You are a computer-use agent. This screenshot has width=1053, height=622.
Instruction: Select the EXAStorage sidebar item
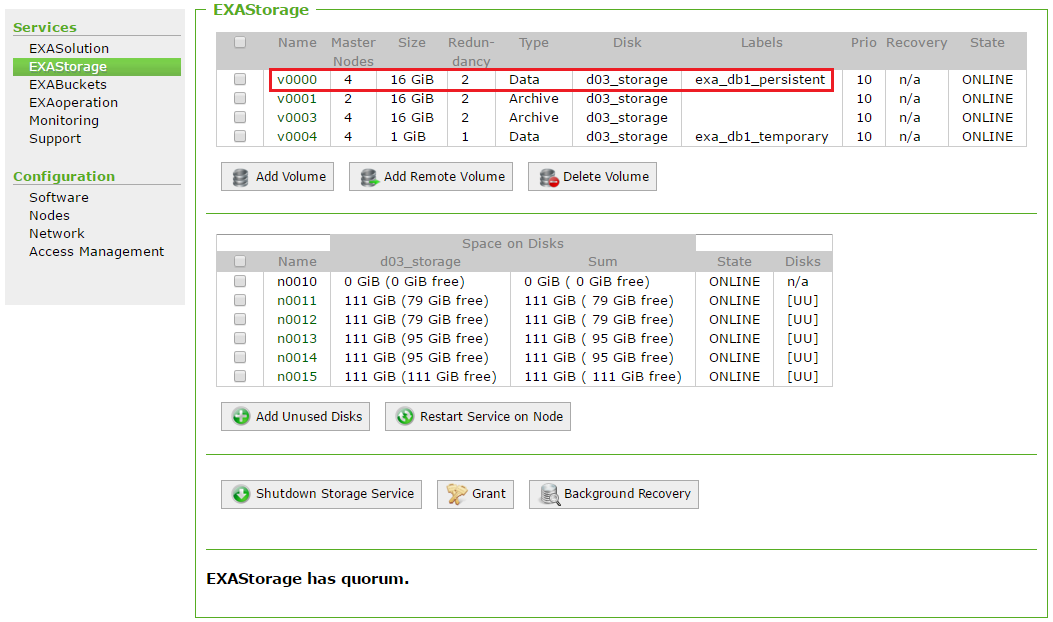click(x=97, y=66)
